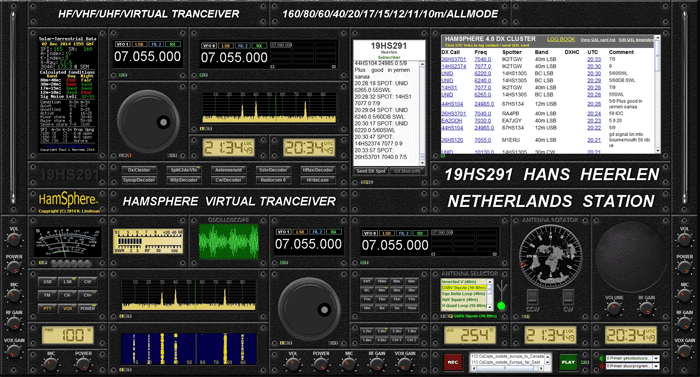Open the Dx/Cluster plugin
The width and height of the screenshot is (700, 377).
click(x=139, y=170)
